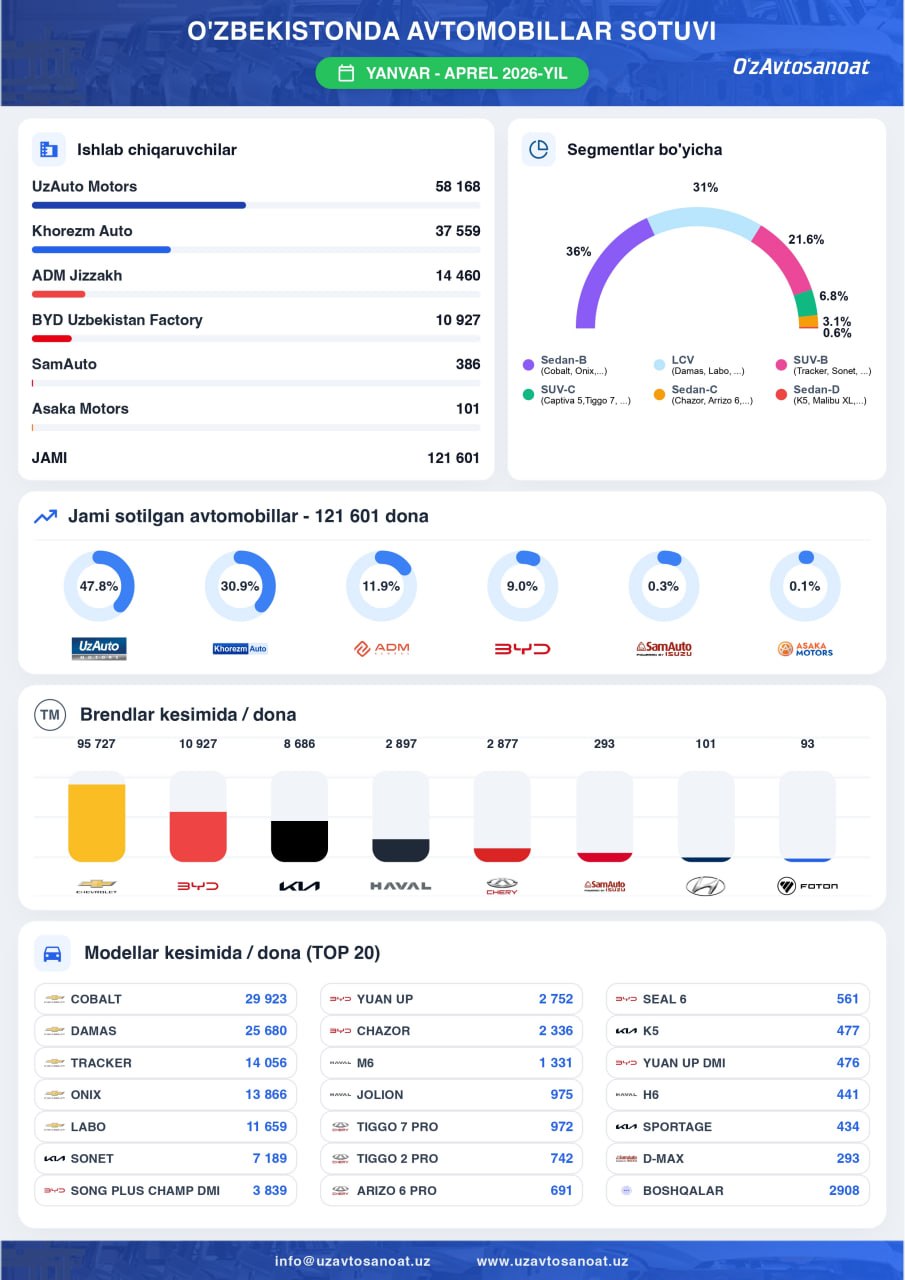The height and width of the screenshot is (1280, 905).
Task: Click the light blue LCV legend dot
Action: click(659, 365)
